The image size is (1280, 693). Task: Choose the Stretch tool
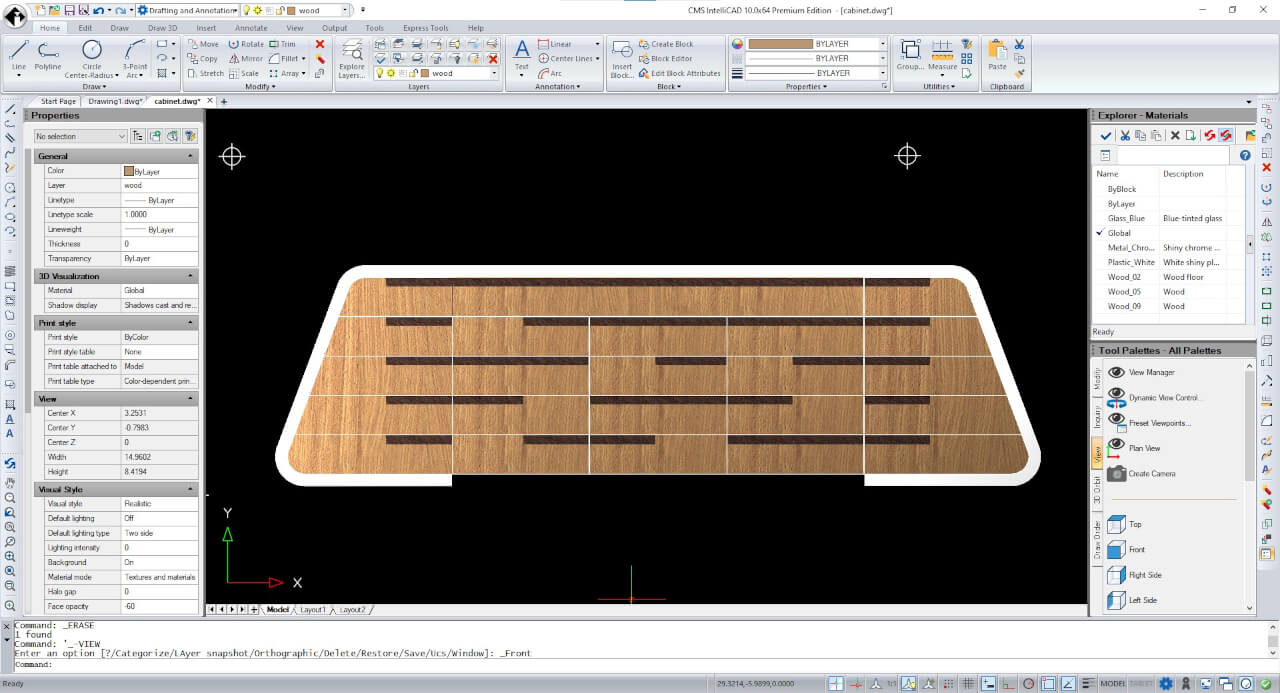coord(205,73)
